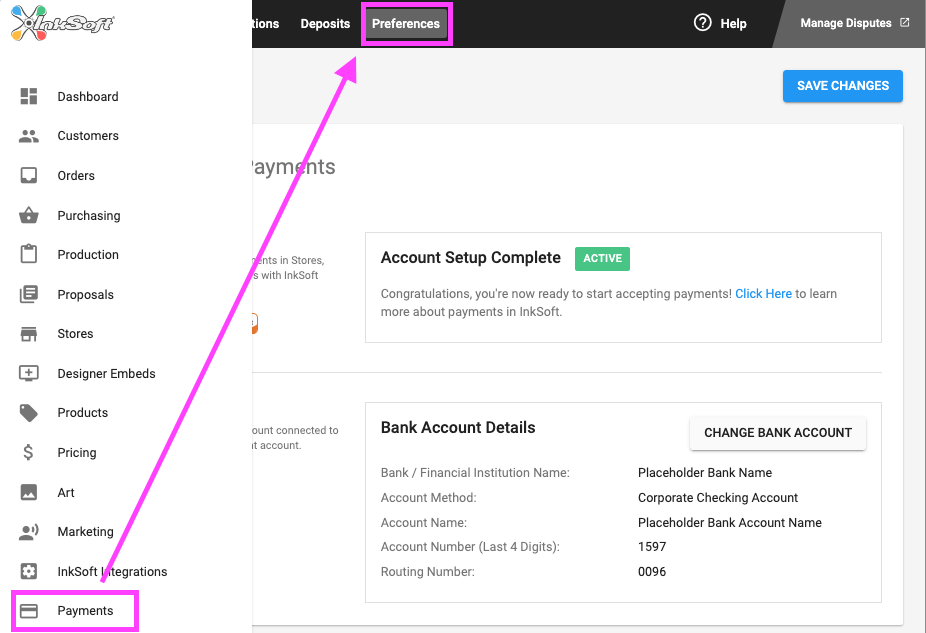Follow the Click Here link

point(763,294)
